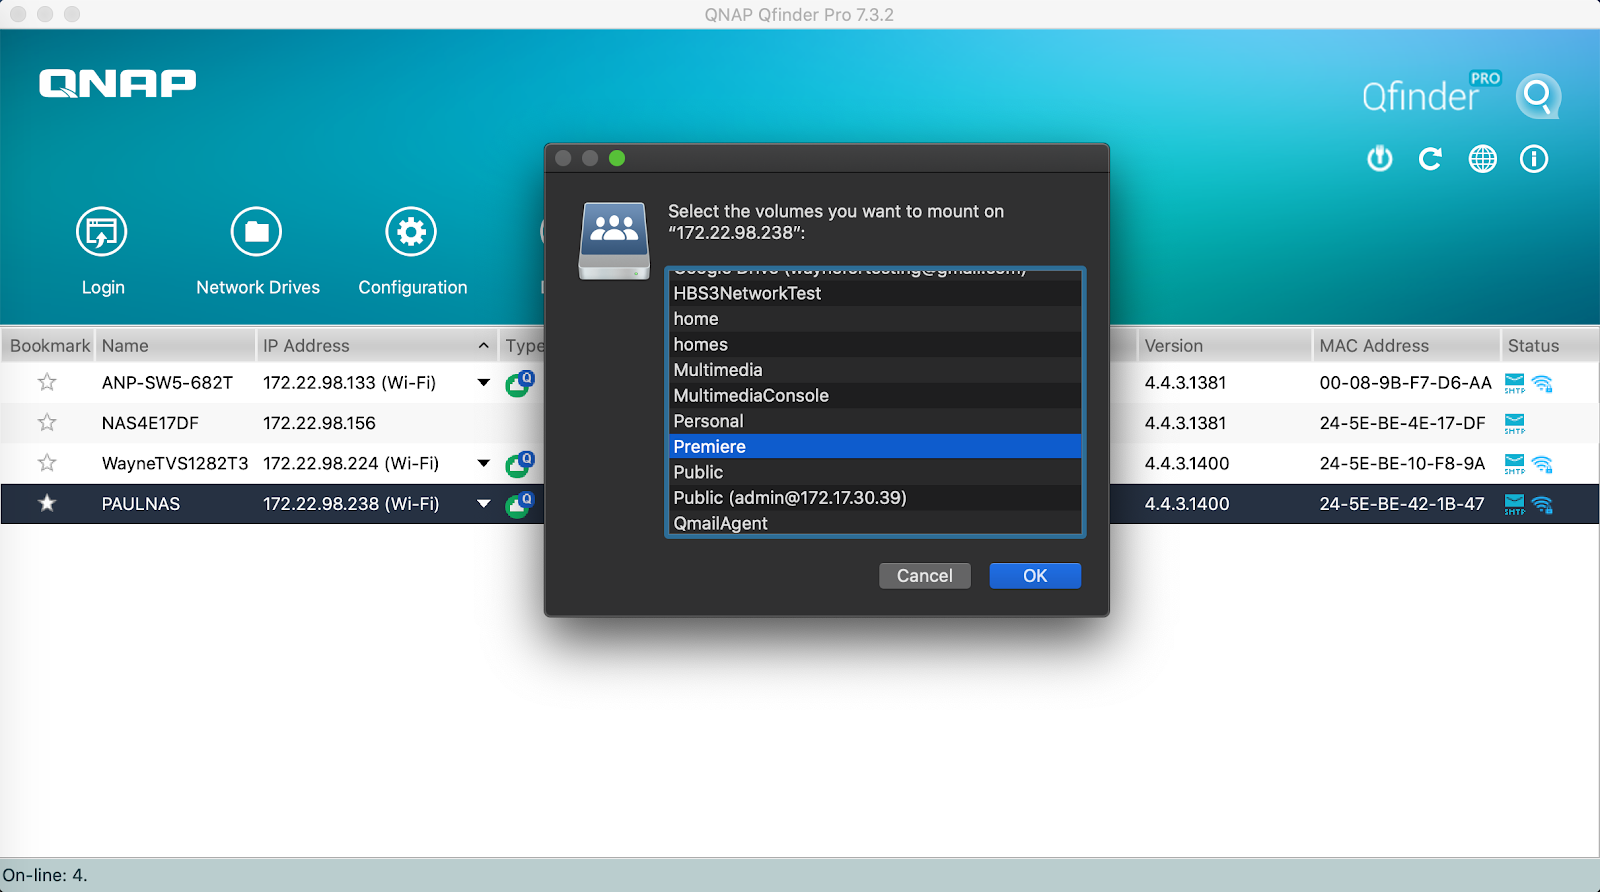Select the MultimediaConsole volume

(875, 395)
